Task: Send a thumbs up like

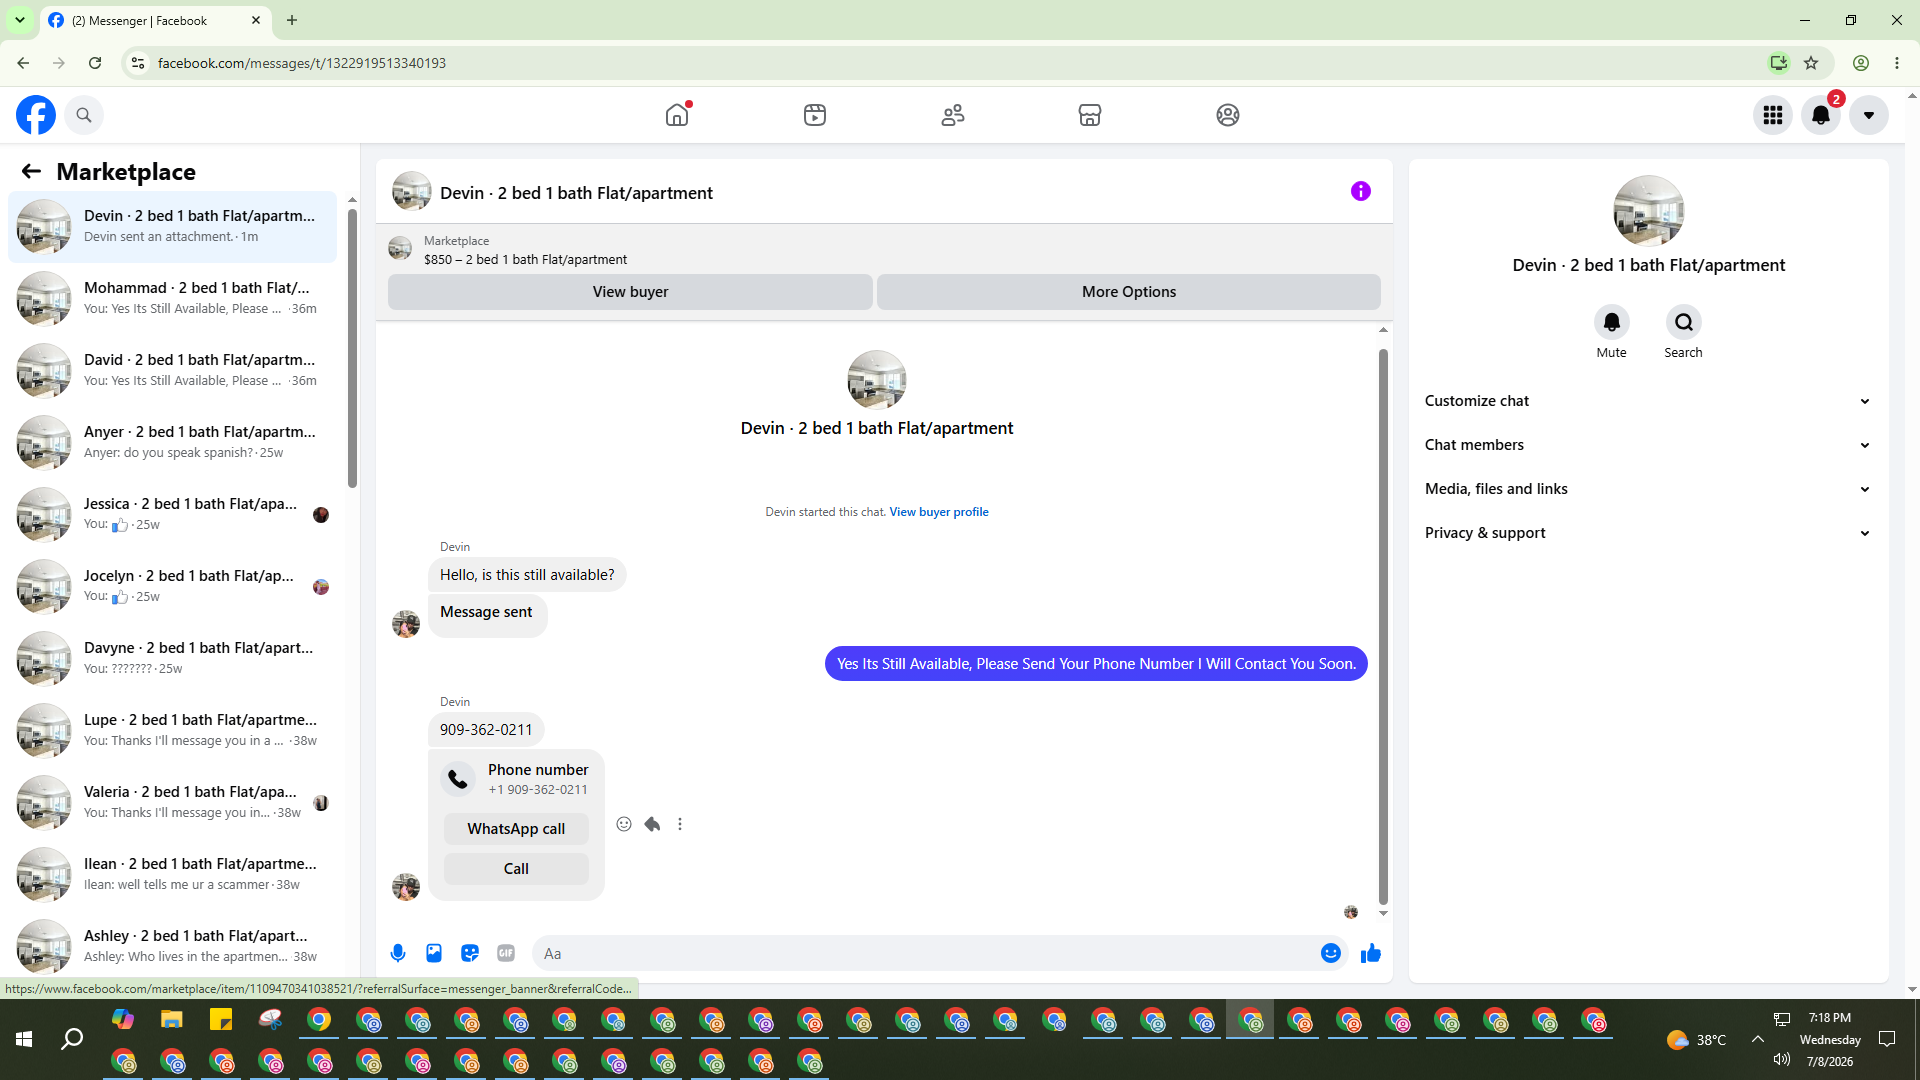Action: pyautogui.click(x=1371, y=954)
